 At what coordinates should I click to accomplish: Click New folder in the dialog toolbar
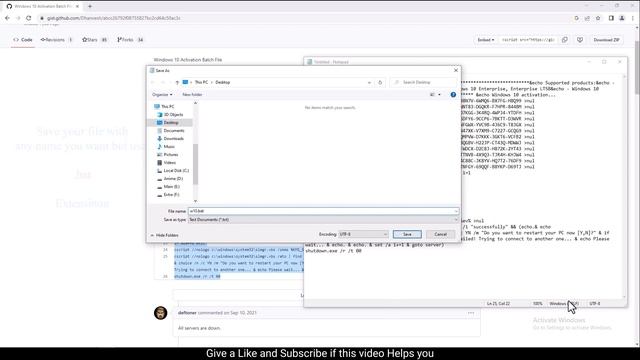tap(192, 95)
